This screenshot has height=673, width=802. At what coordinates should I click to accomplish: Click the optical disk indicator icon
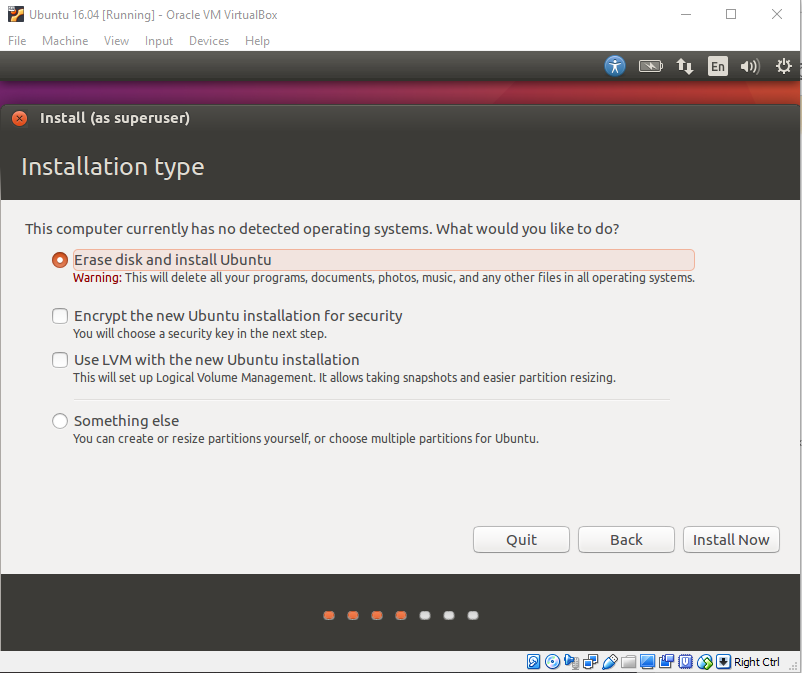(552, 662)
